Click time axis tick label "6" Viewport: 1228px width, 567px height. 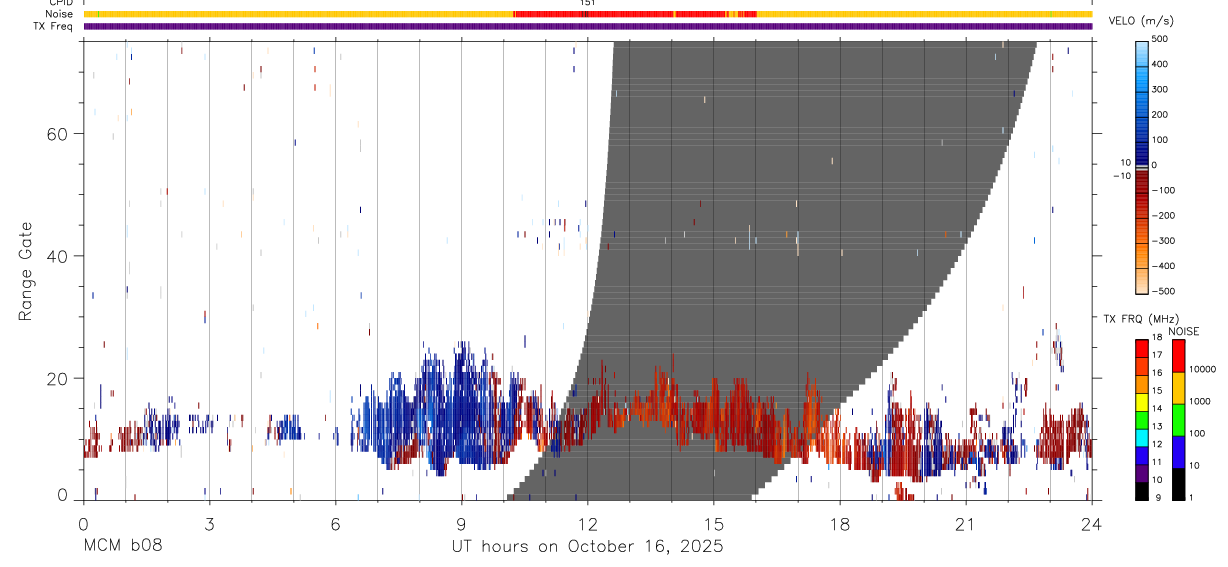click(x=335, y=524)
